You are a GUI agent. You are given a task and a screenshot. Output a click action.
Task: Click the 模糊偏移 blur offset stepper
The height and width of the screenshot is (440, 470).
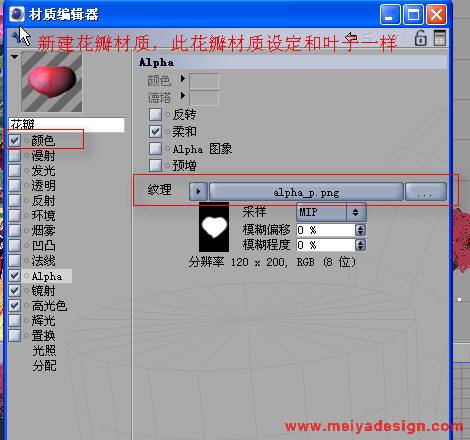(360, 230)
